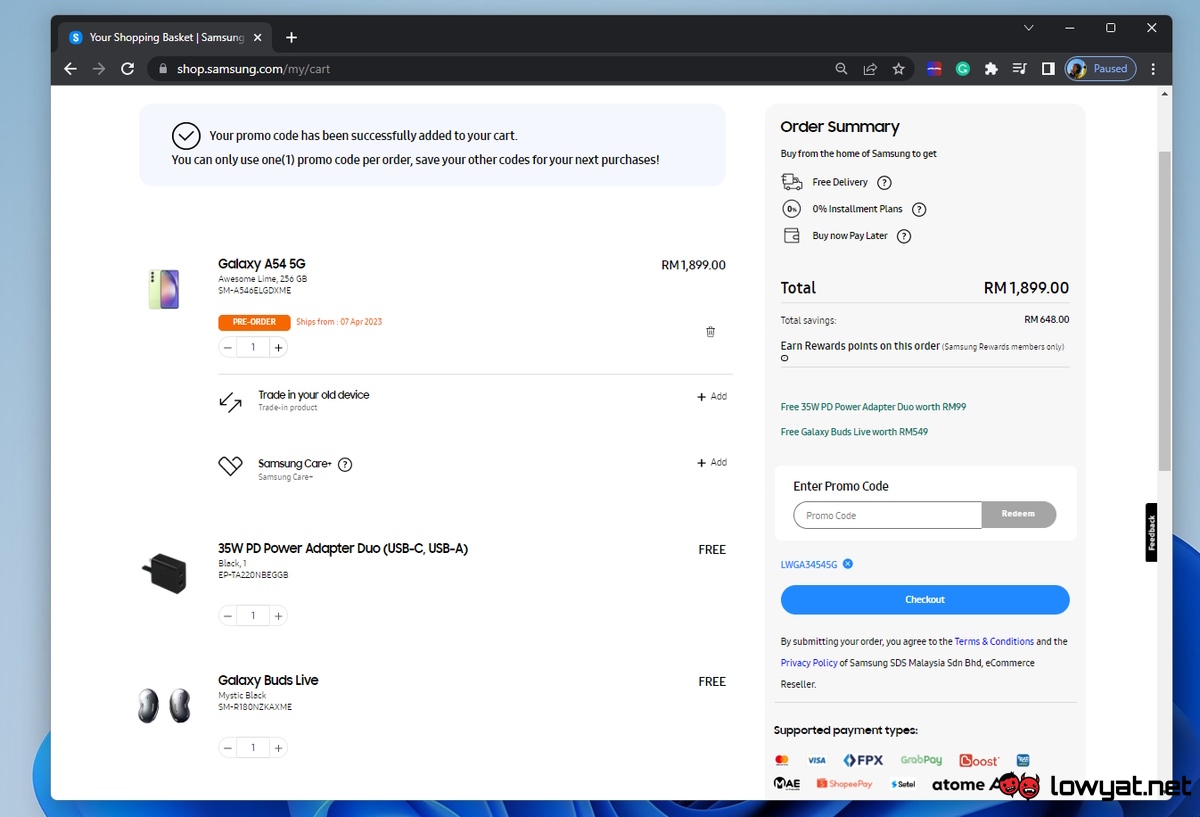Screen dimensions: 1200x817
Task: Focus the Promo Code input field
Action: (x=888, y=515)
